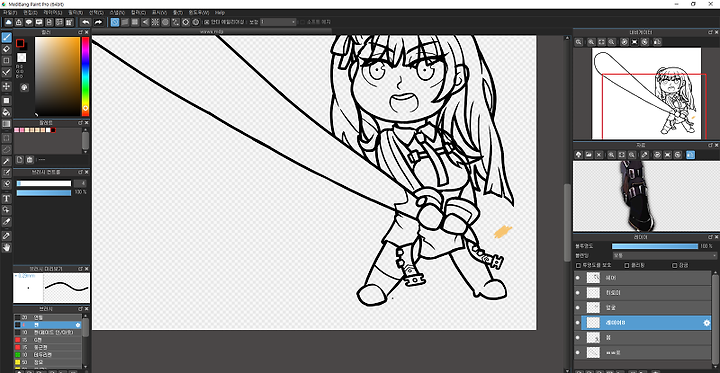The height and width of the screenshot is (373, 720).
Task: Enable the radial snap guide
Action: point(155,22)
